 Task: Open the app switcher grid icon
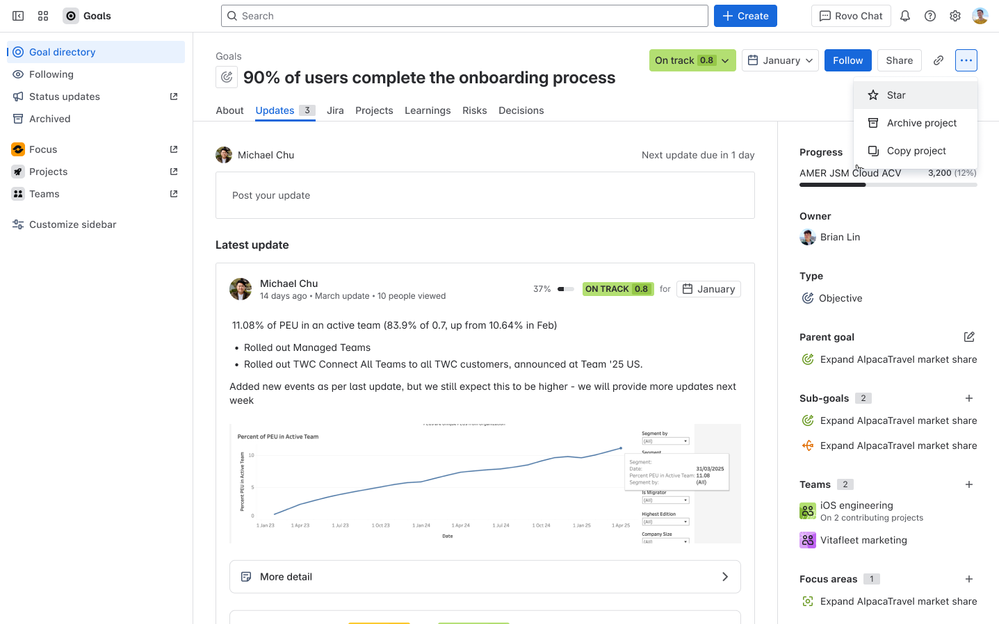point(43,16)
